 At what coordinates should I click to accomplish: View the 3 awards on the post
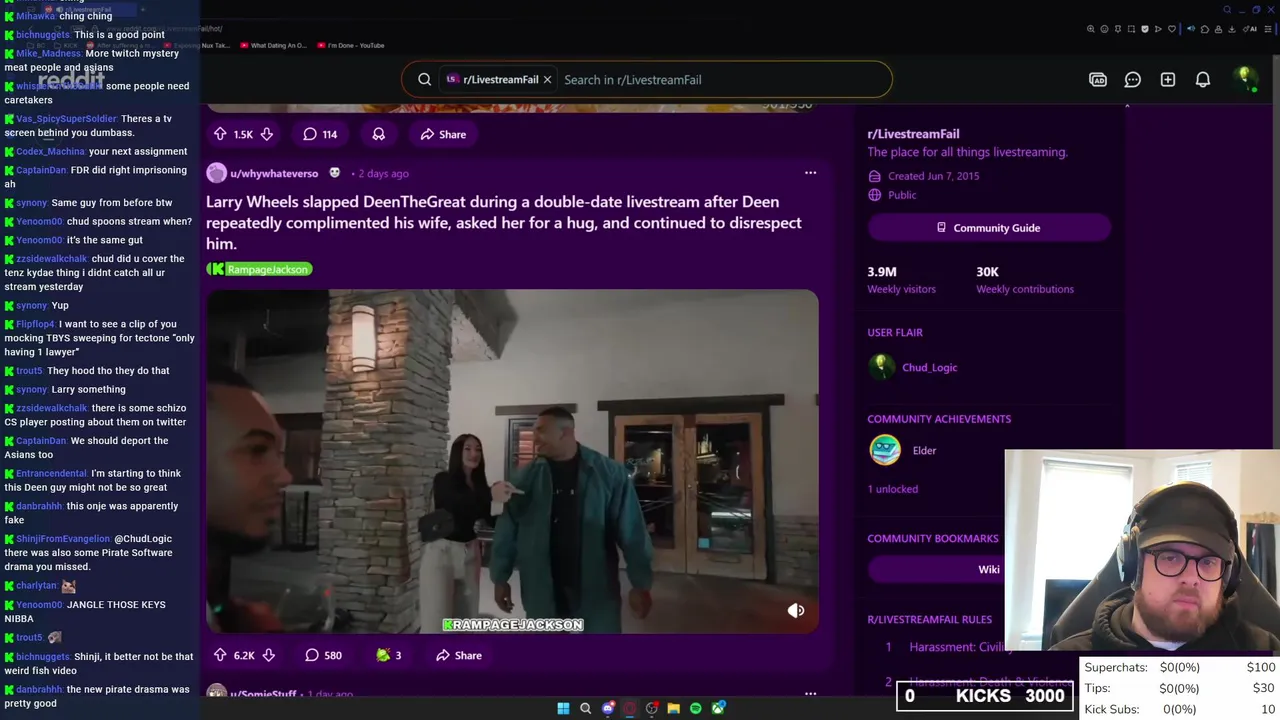click(388, 655)
